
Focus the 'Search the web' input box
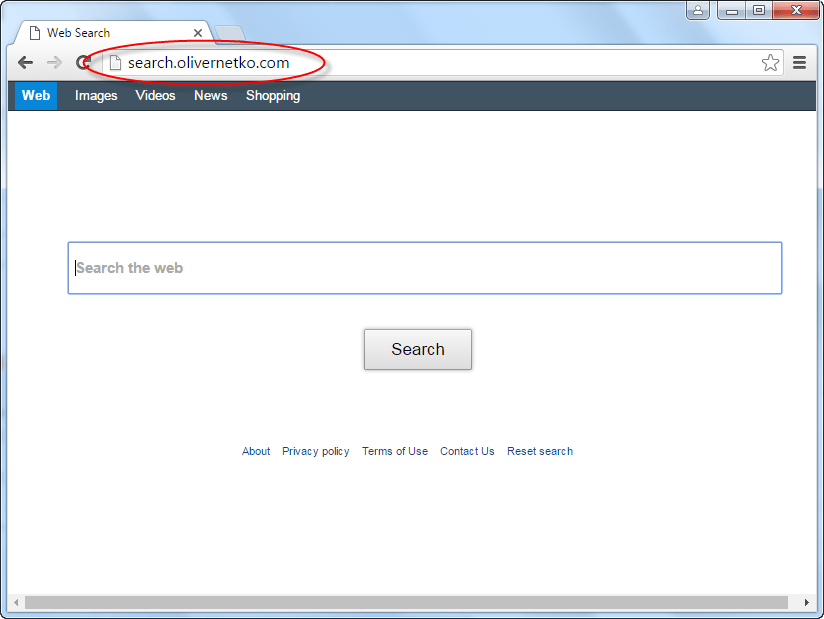coord(425,268)
